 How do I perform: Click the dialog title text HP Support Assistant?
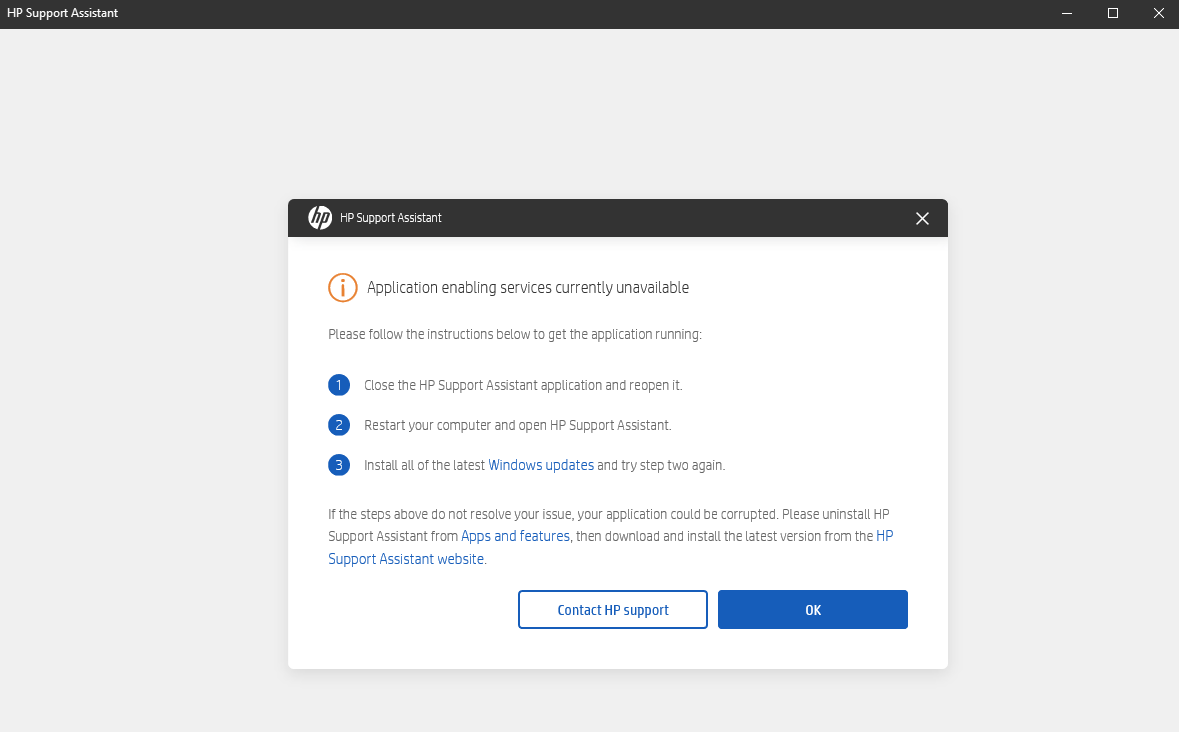(390, 217)
